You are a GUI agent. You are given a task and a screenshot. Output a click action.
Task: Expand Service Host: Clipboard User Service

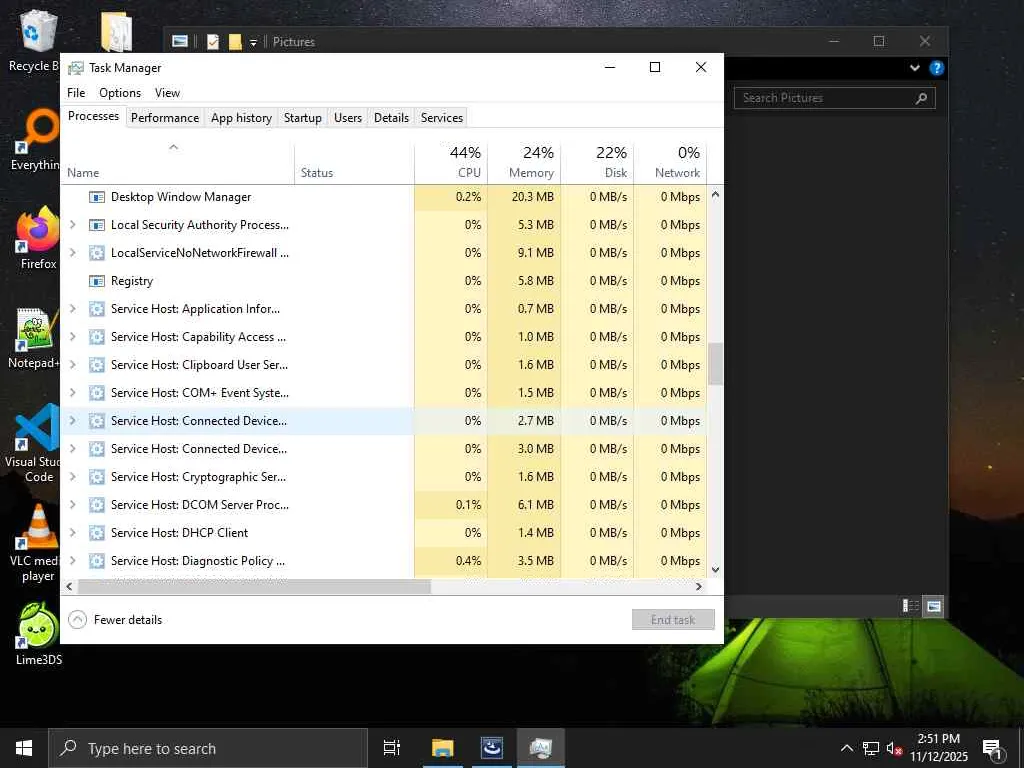coord(72,365)
